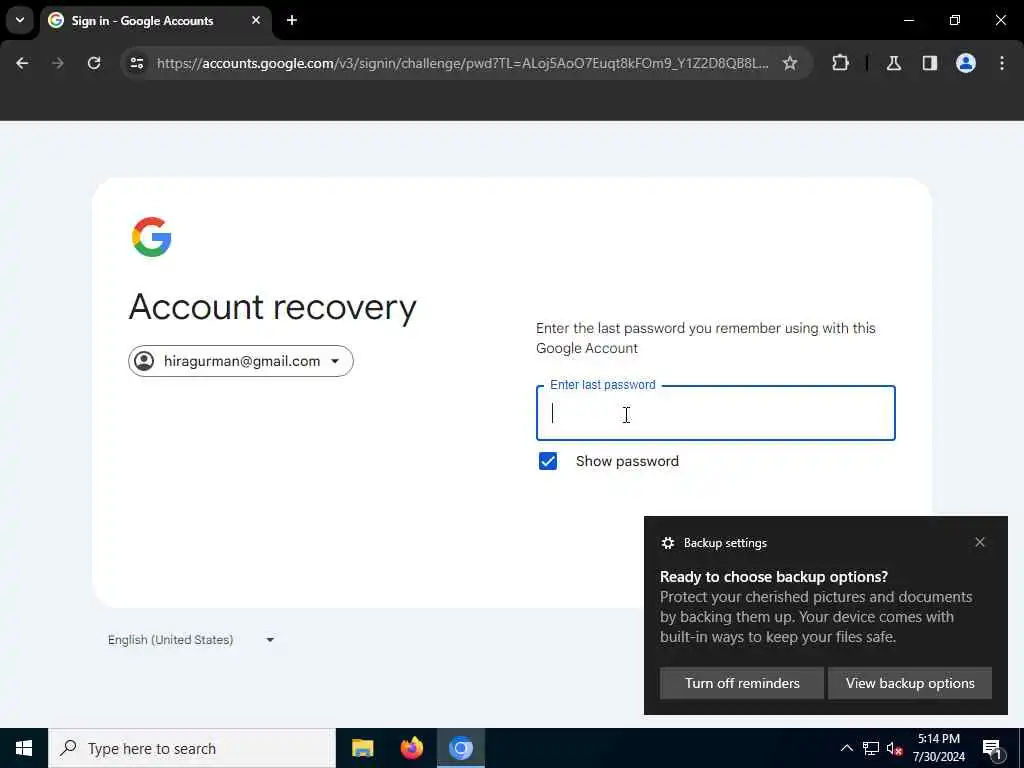Open the browser side panel
Viewport: 1024px width, 768px height.
(930, 63)
